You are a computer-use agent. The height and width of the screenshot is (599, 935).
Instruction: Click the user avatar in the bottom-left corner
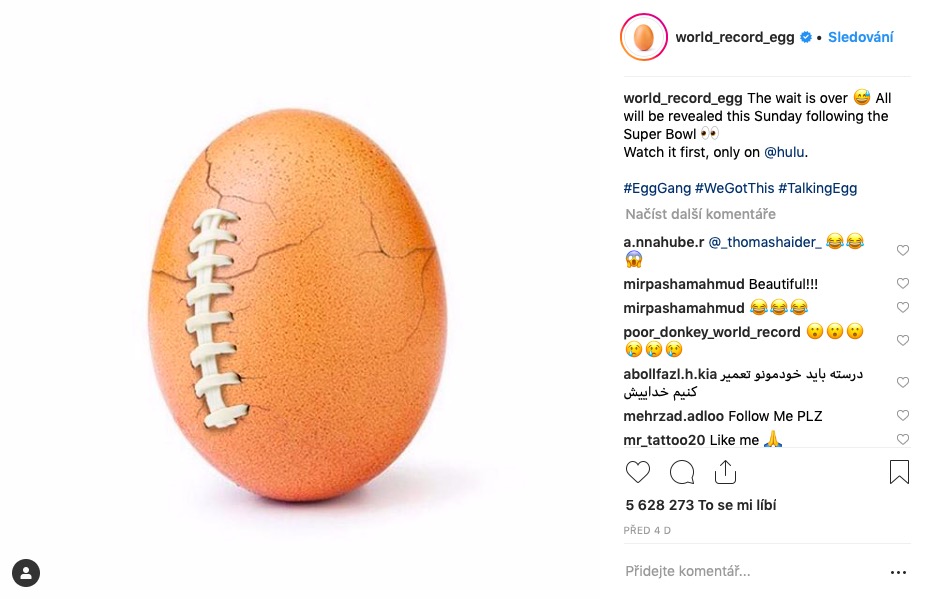click(x=26, y=573)
